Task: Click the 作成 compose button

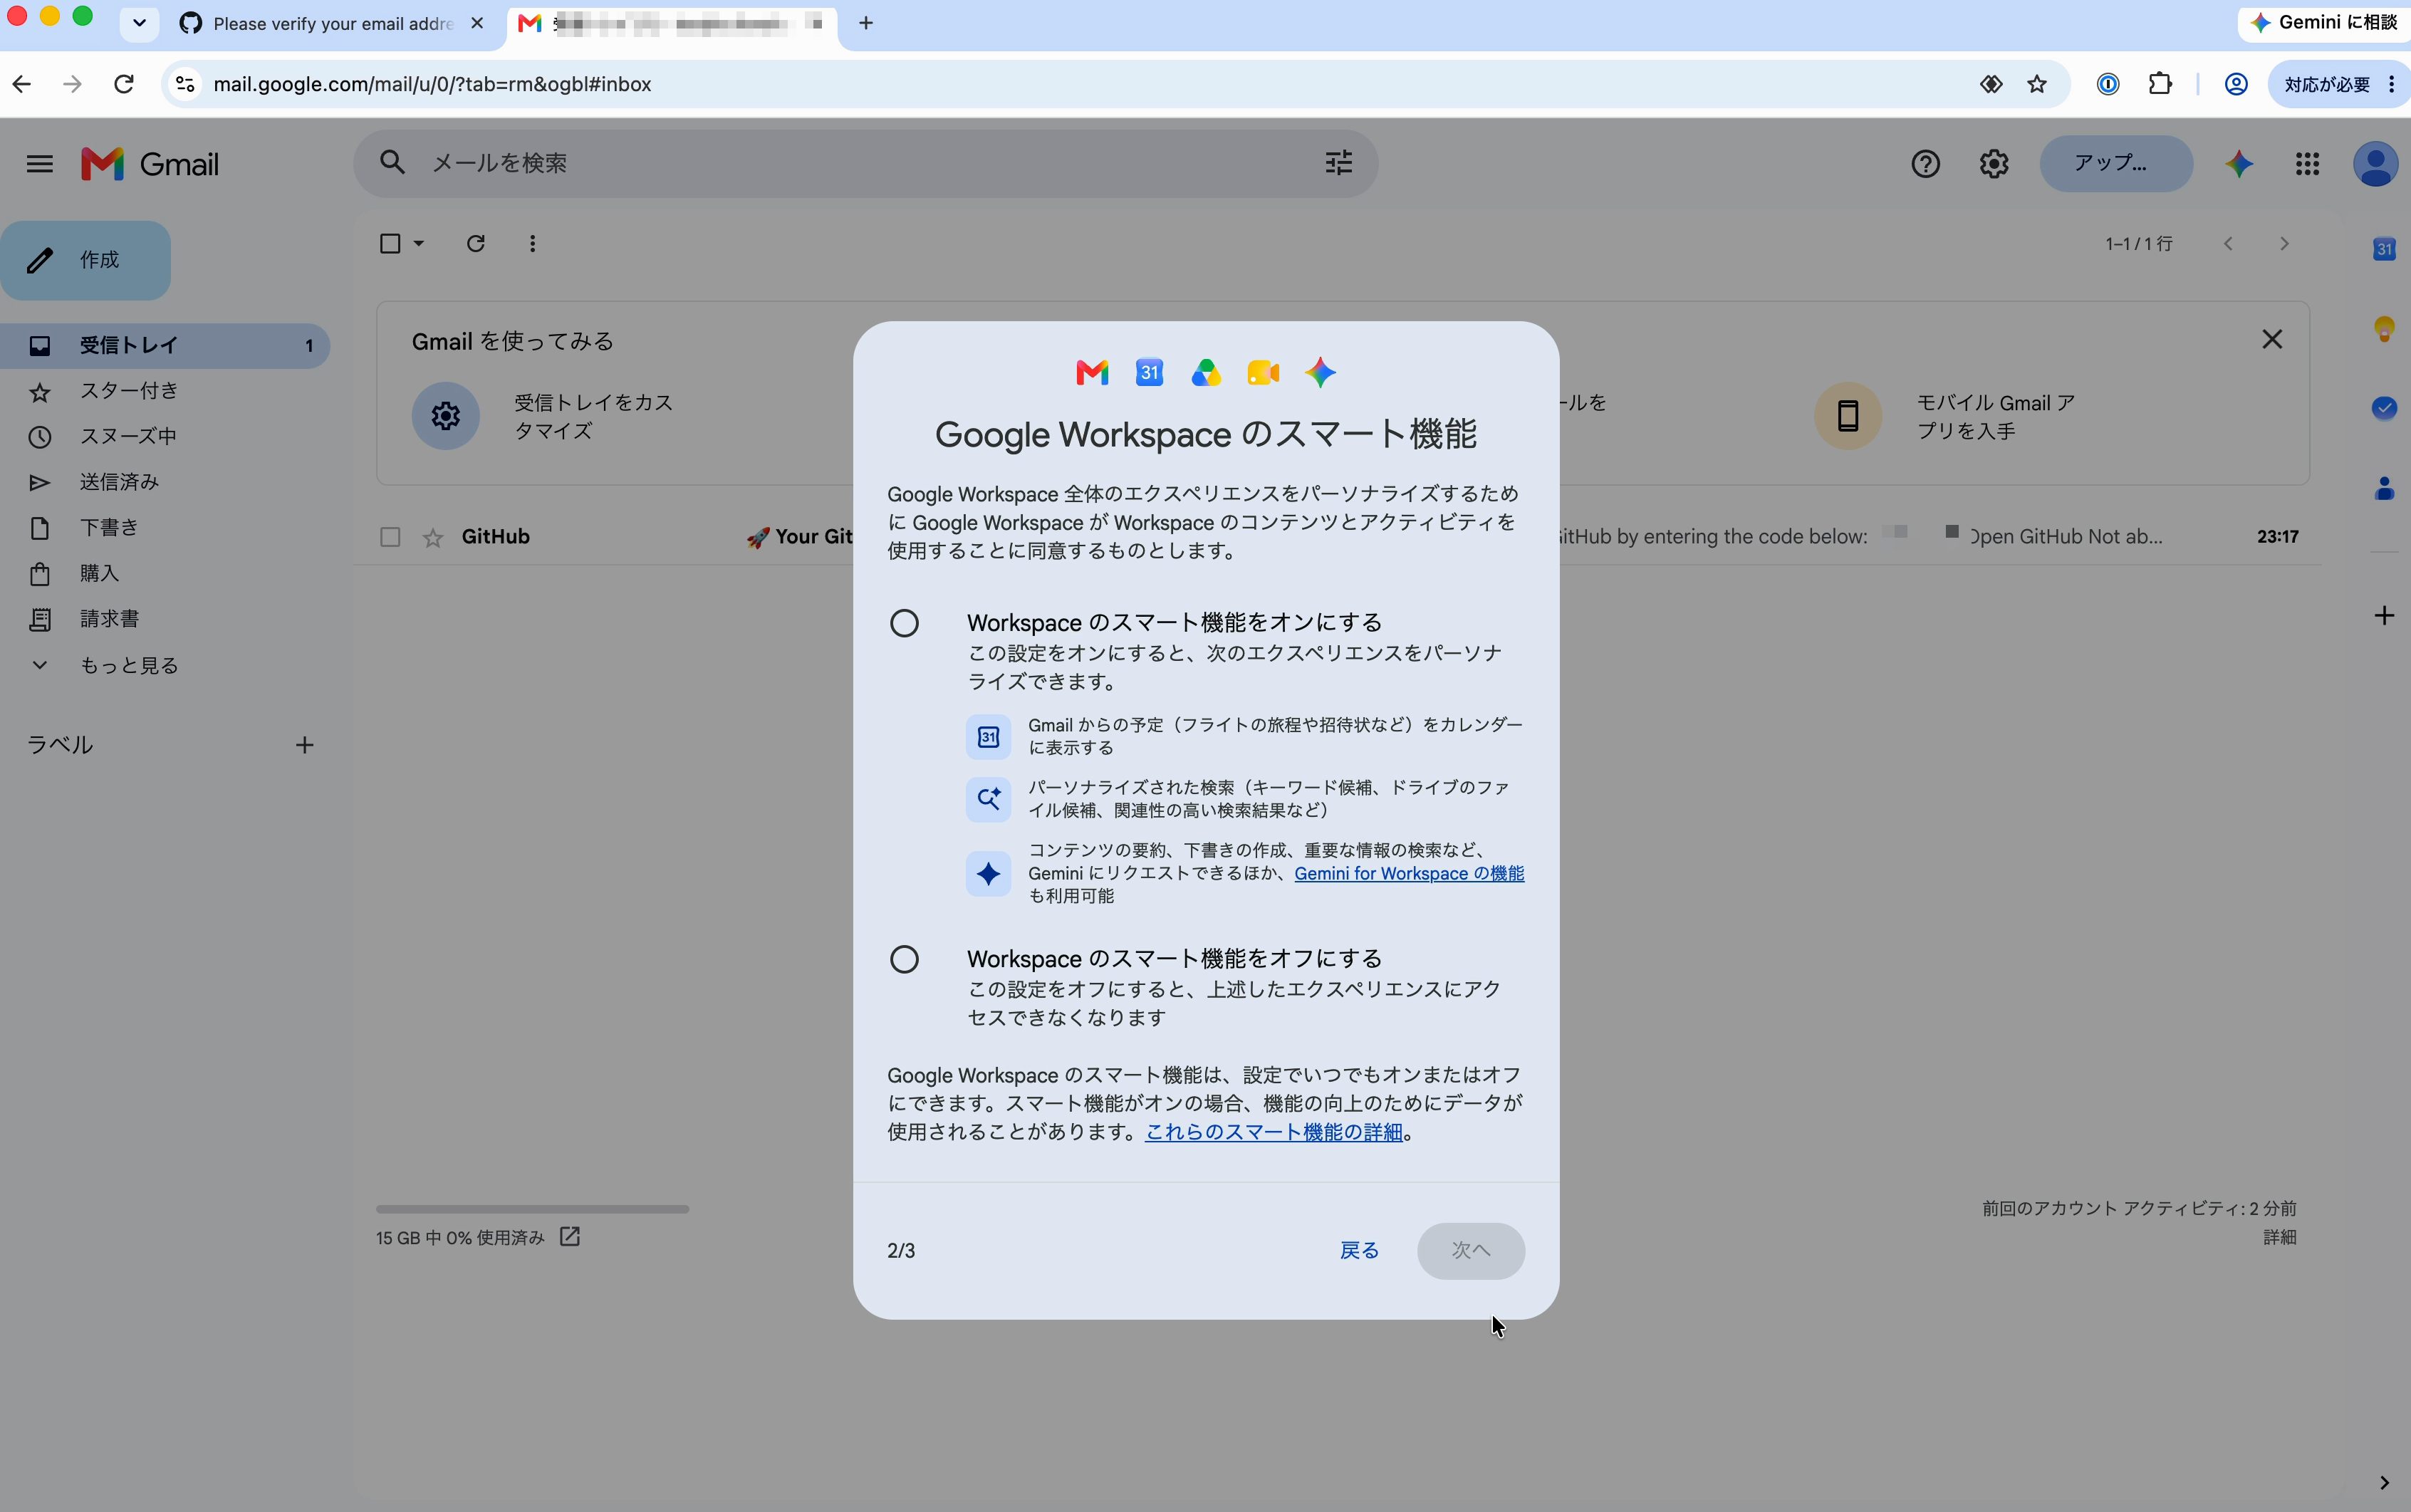Action: pos(86,260)
